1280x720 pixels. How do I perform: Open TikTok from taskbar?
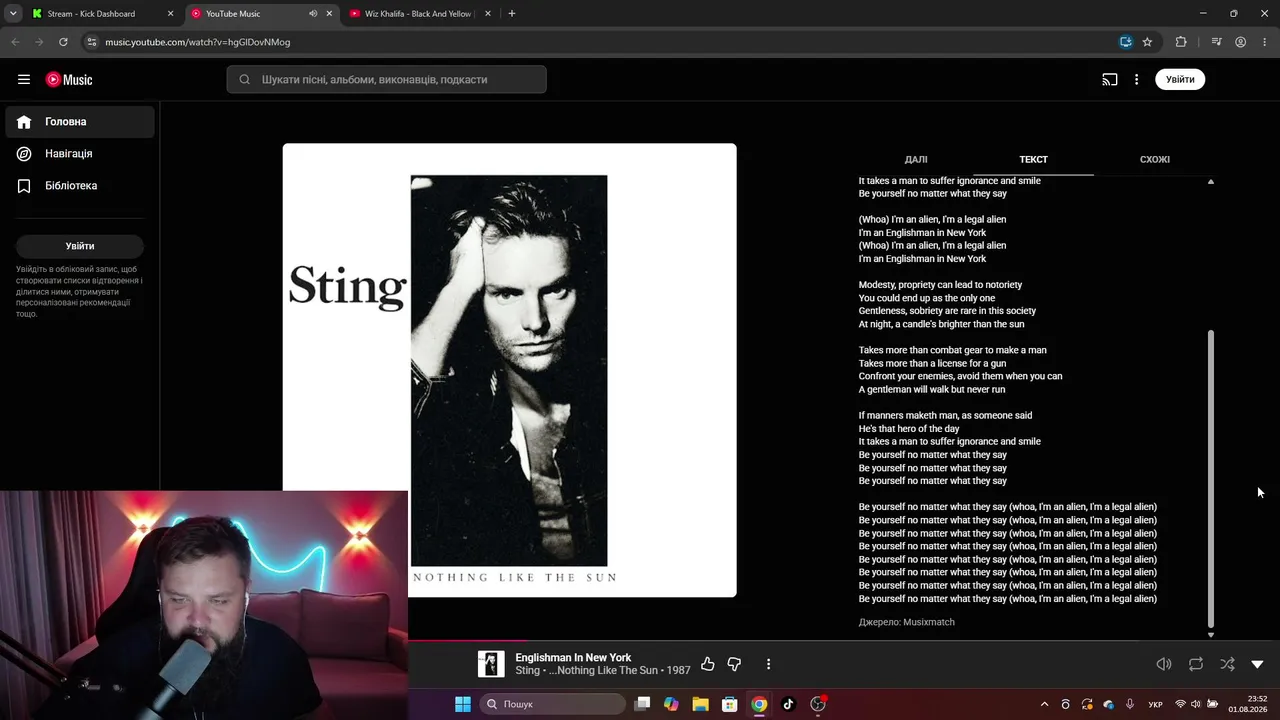(x=788, y=704)
